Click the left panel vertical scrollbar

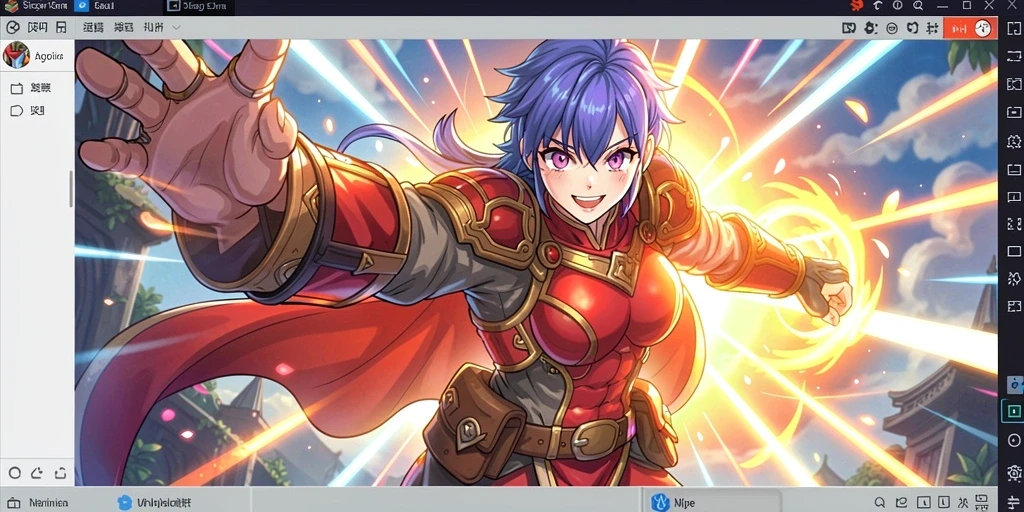pos(71,189)
